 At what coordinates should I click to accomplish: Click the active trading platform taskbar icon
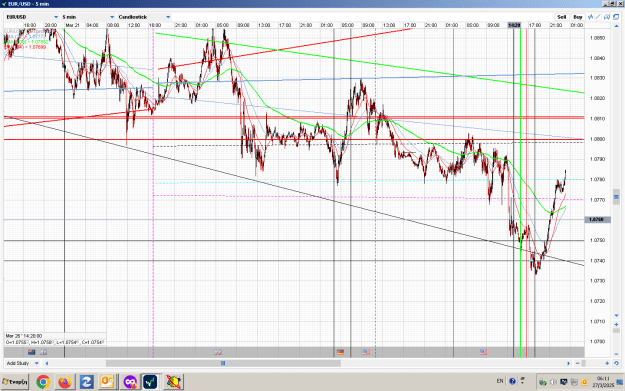pos(150,382)
